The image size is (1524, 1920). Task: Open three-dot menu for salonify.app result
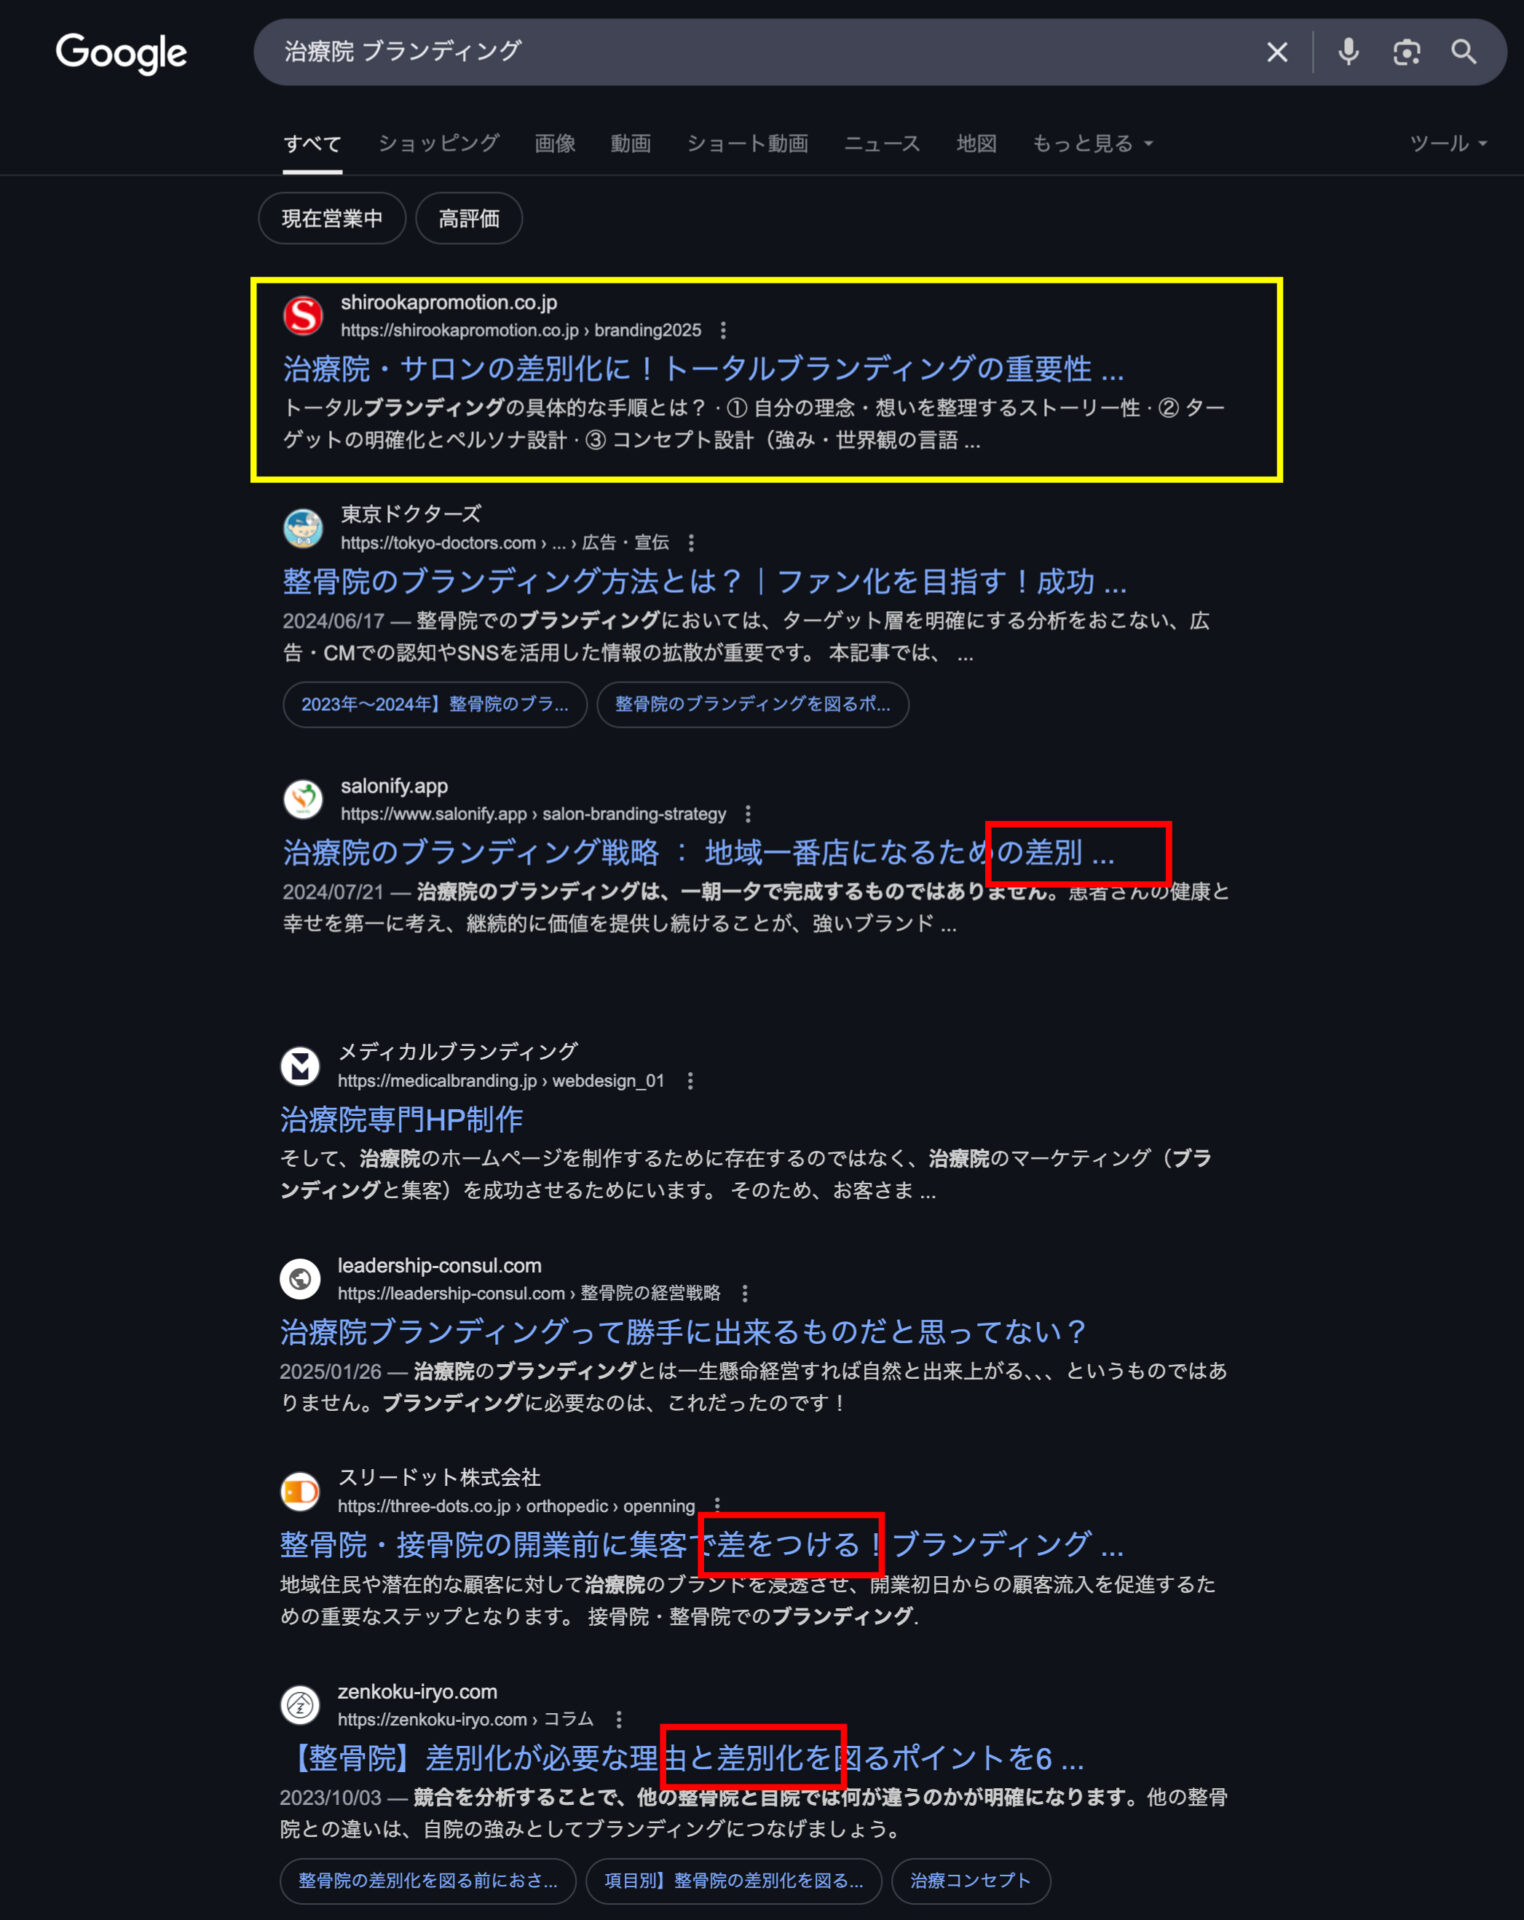click(x=748, y=814)
